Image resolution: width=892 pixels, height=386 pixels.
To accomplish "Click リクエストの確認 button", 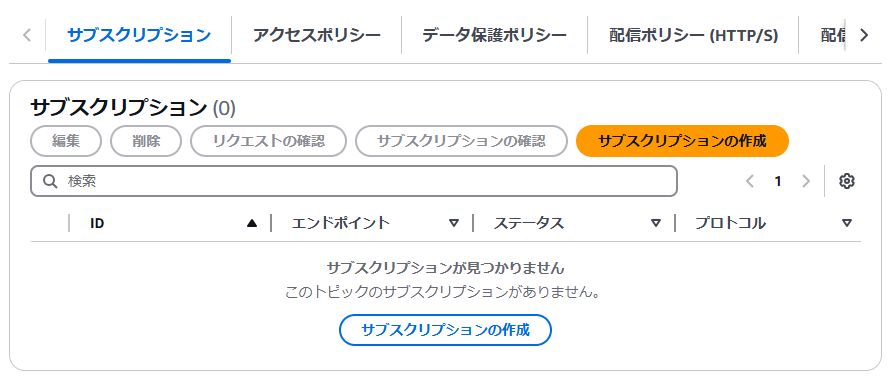I will tap(269, 141).
